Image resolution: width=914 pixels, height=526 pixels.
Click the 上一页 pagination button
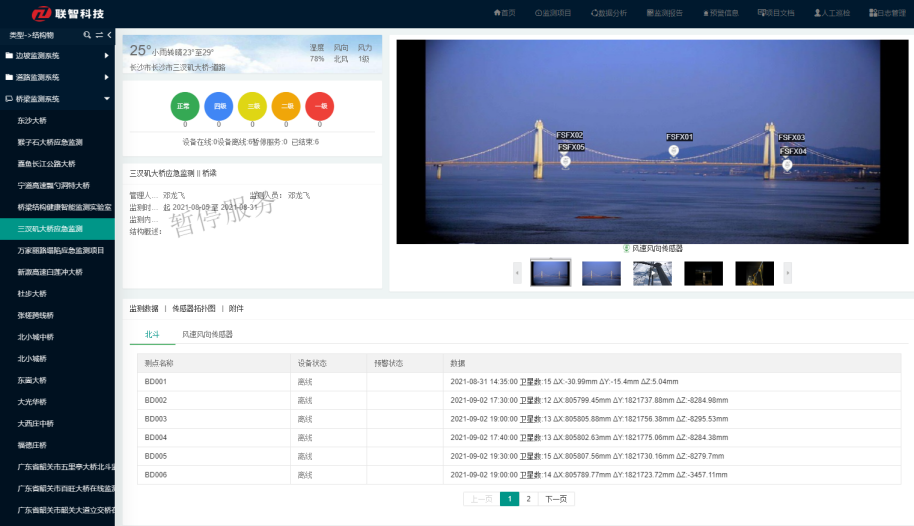click(481, 499)
